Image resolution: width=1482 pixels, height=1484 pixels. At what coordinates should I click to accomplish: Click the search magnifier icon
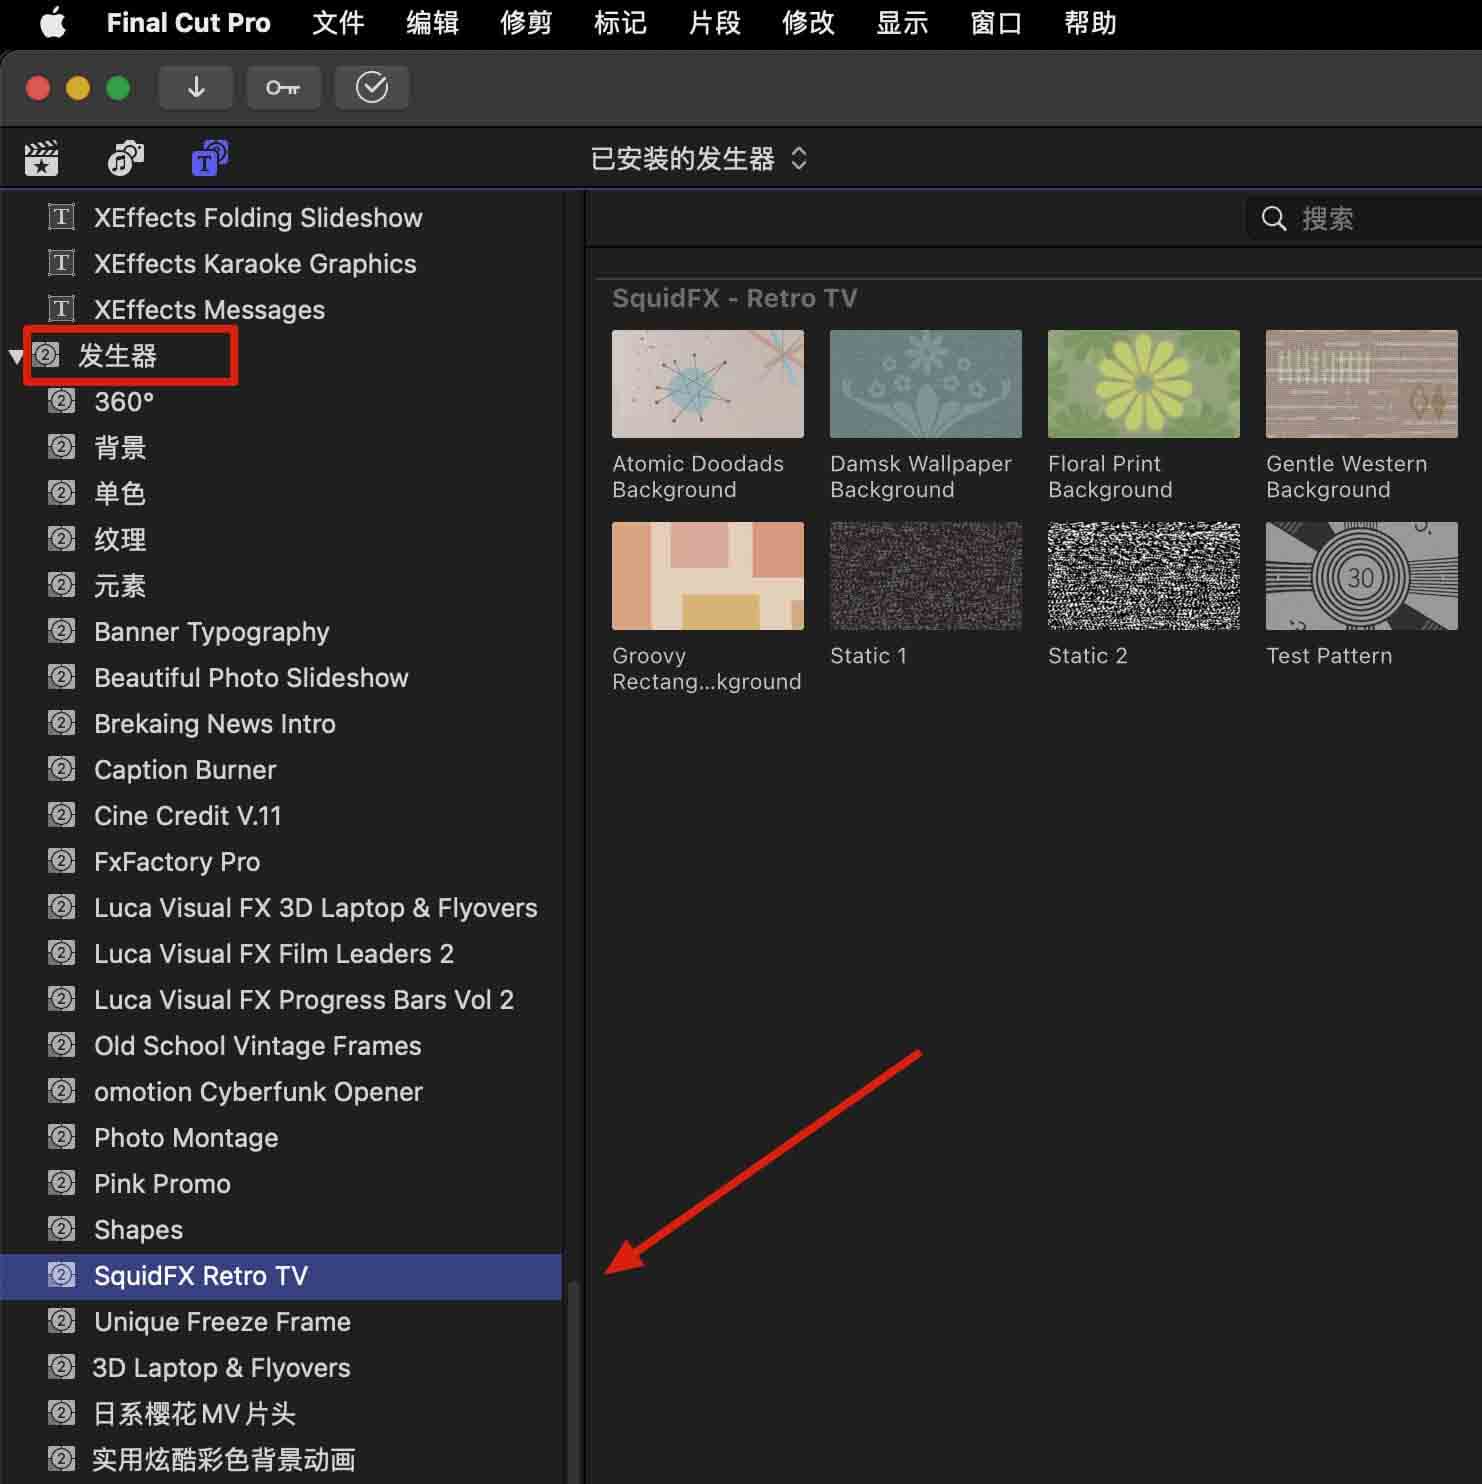(1273, 219)
